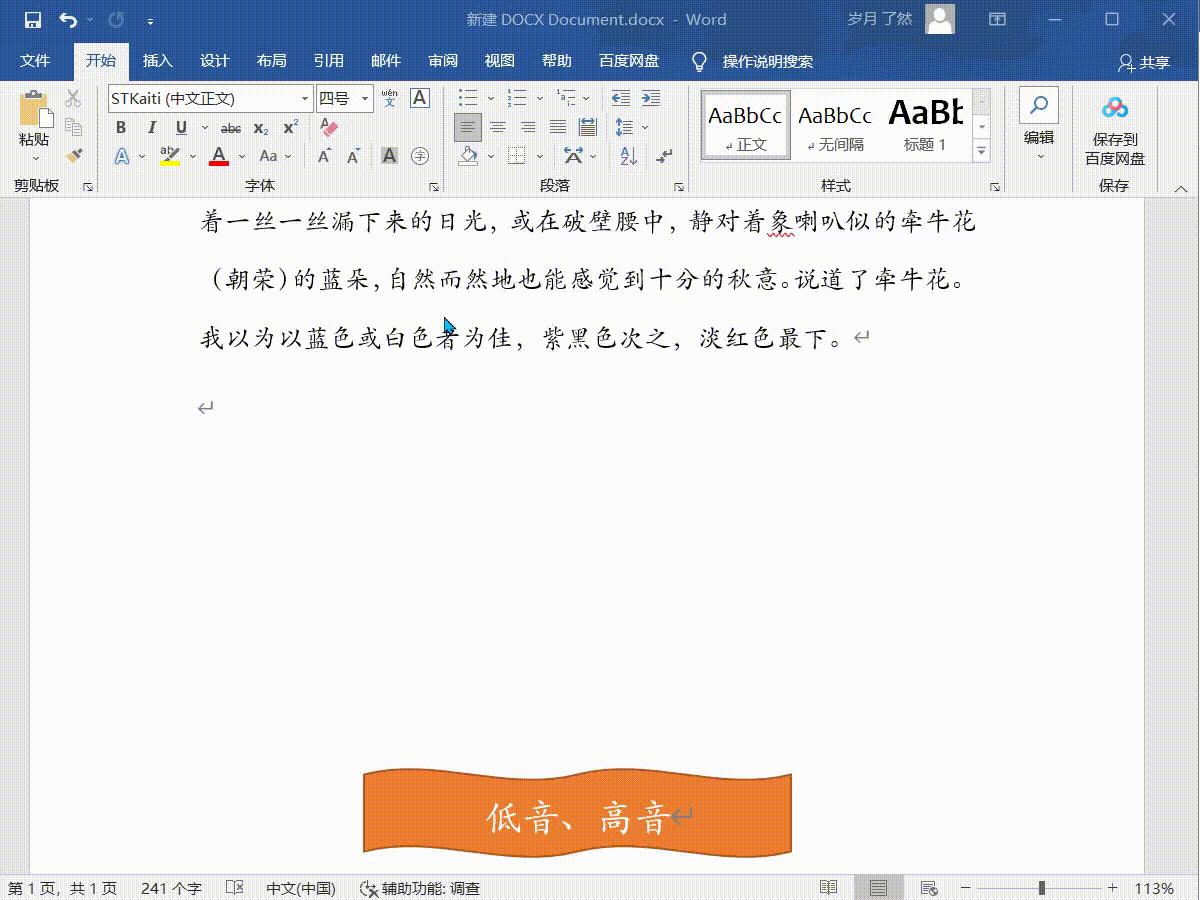Click 保存到百度网盘 button
The height and width of the screenshot is (900, 1200).
pos(1114,128)
